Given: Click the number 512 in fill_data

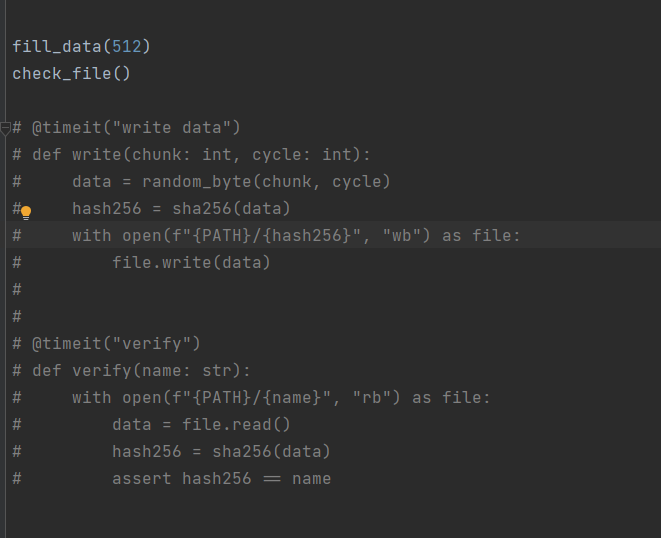Looking at the screenshot, I should 126,46.
